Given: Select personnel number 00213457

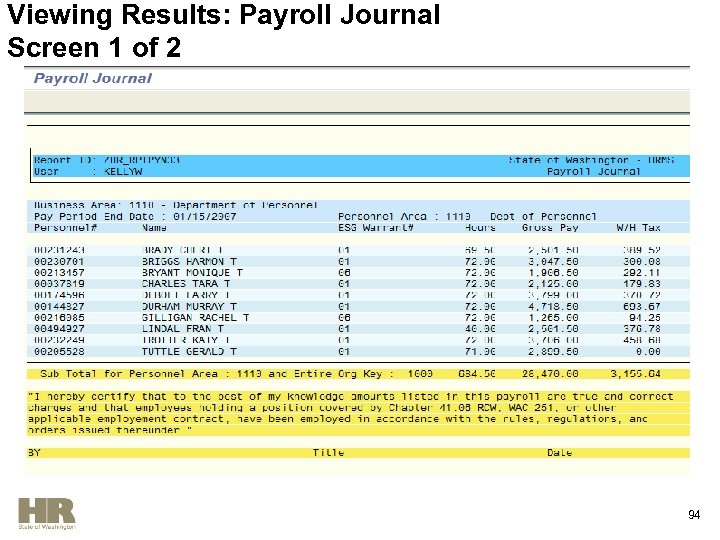Looking at the screenshot, I should 59,273.
